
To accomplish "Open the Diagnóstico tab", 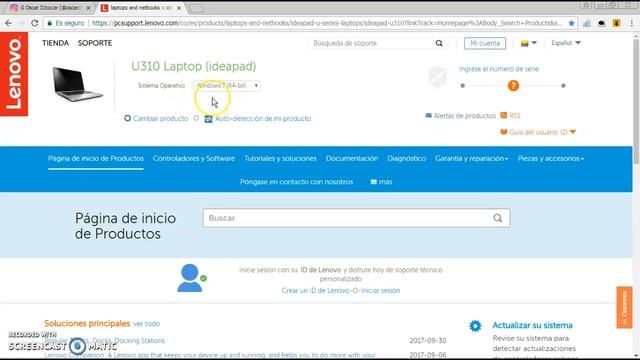I will 407,158.
